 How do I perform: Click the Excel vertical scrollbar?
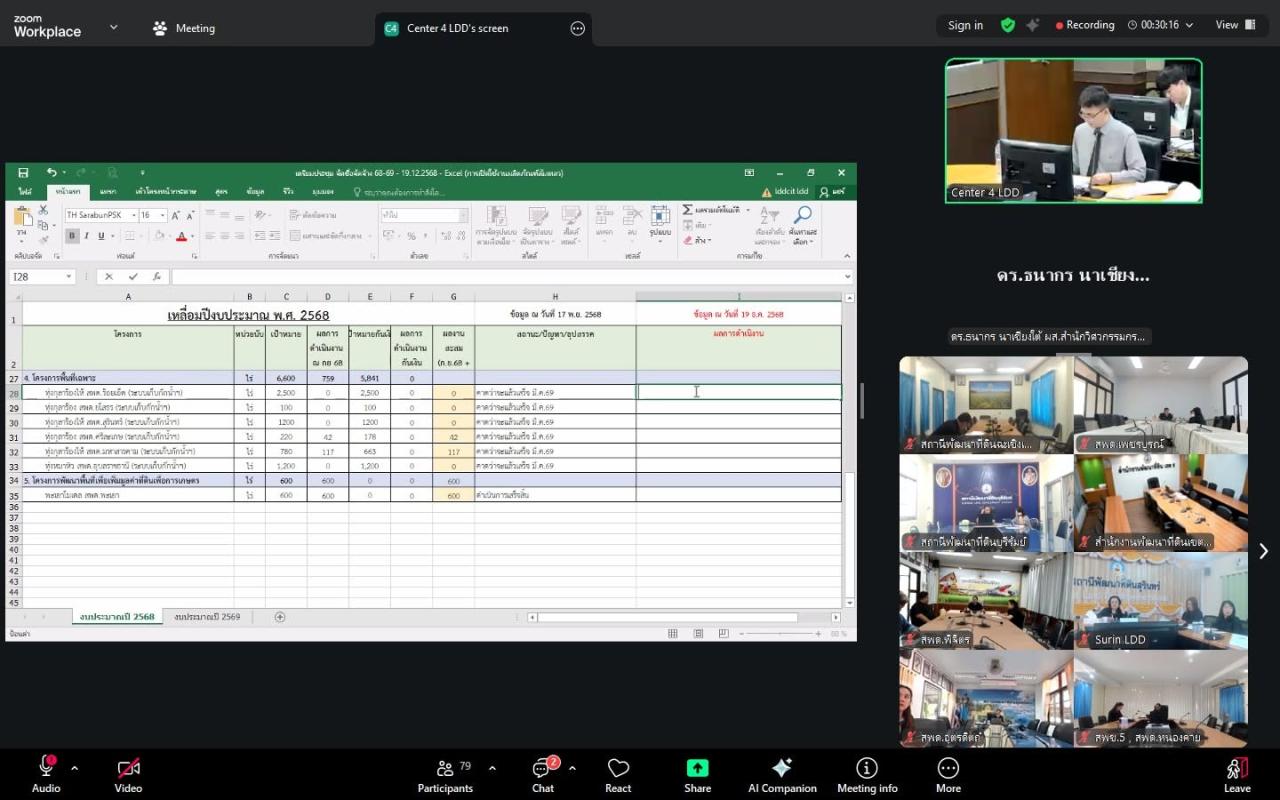[x=850, y=451]
